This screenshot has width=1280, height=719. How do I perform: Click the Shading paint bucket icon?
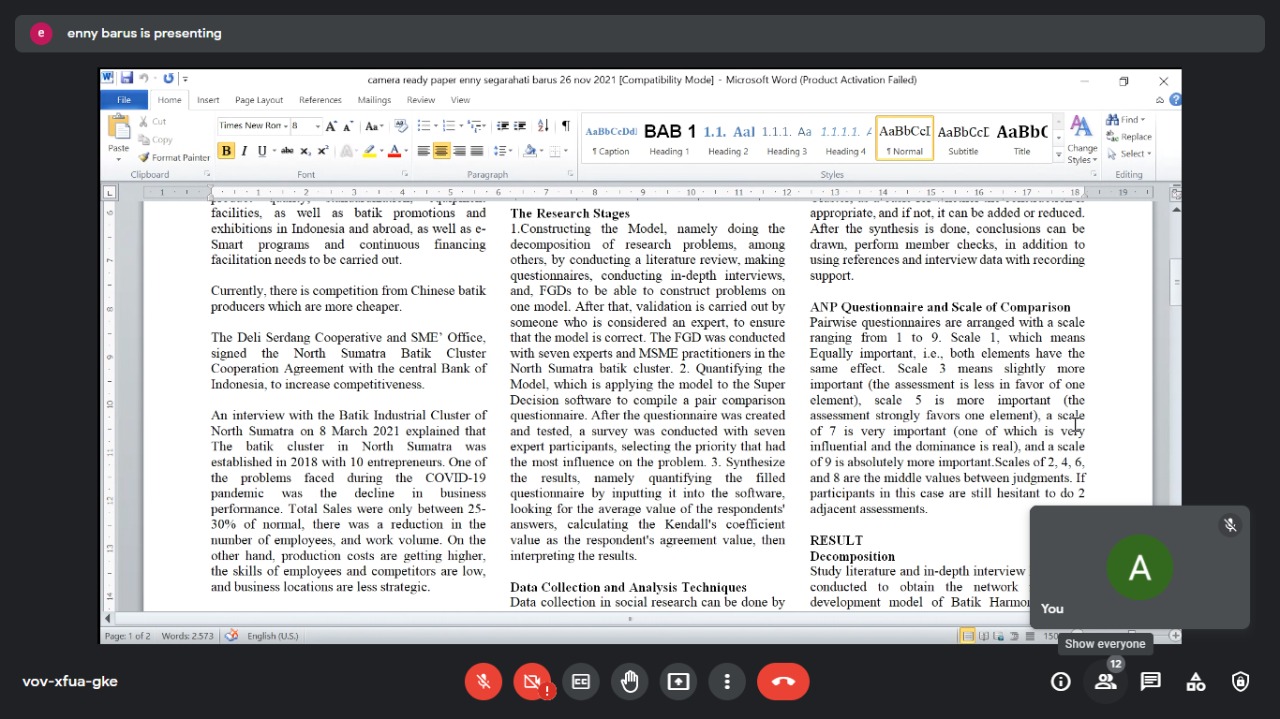529,151
